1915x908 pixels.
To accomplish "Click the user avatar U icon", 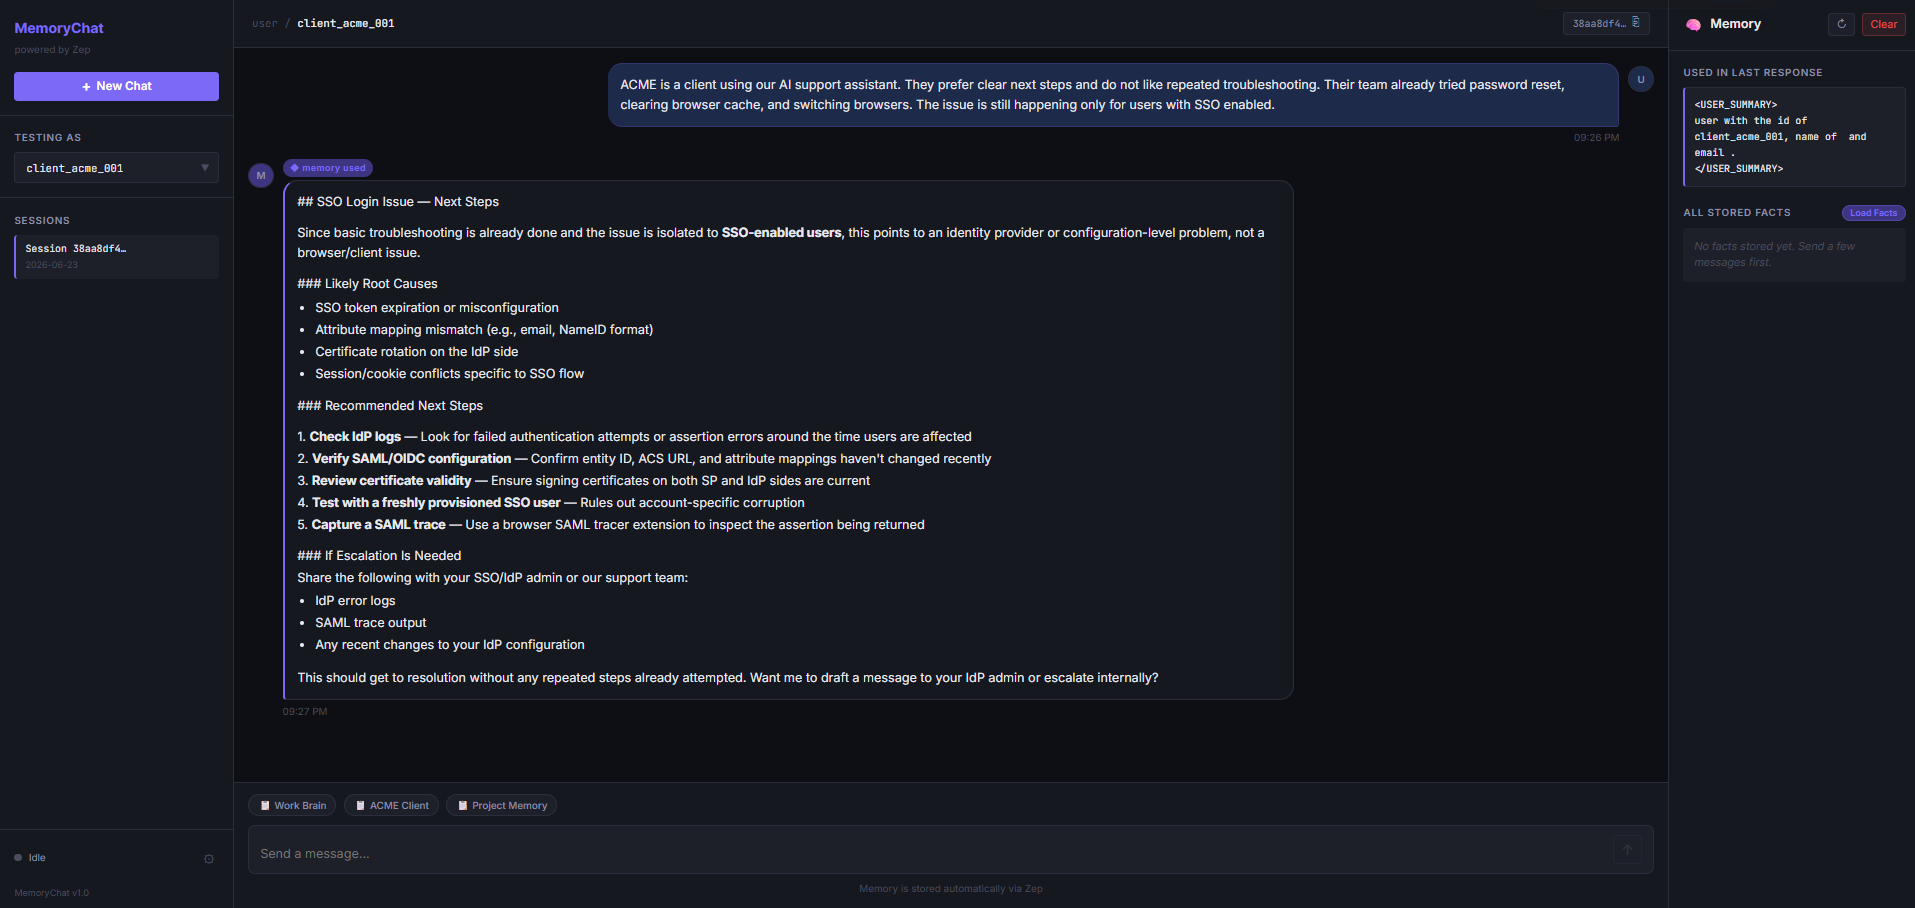I will tap(1641, 79).
